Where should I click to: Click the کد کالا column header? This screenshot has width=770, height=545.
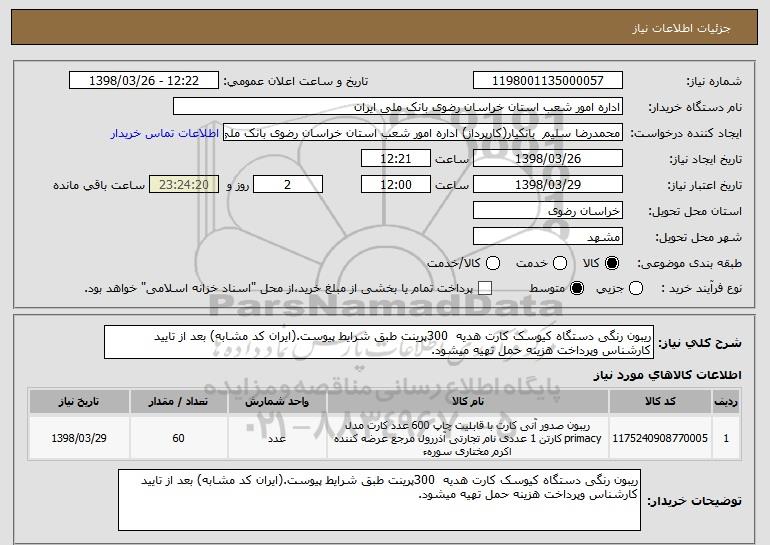[x=660, y=401]
